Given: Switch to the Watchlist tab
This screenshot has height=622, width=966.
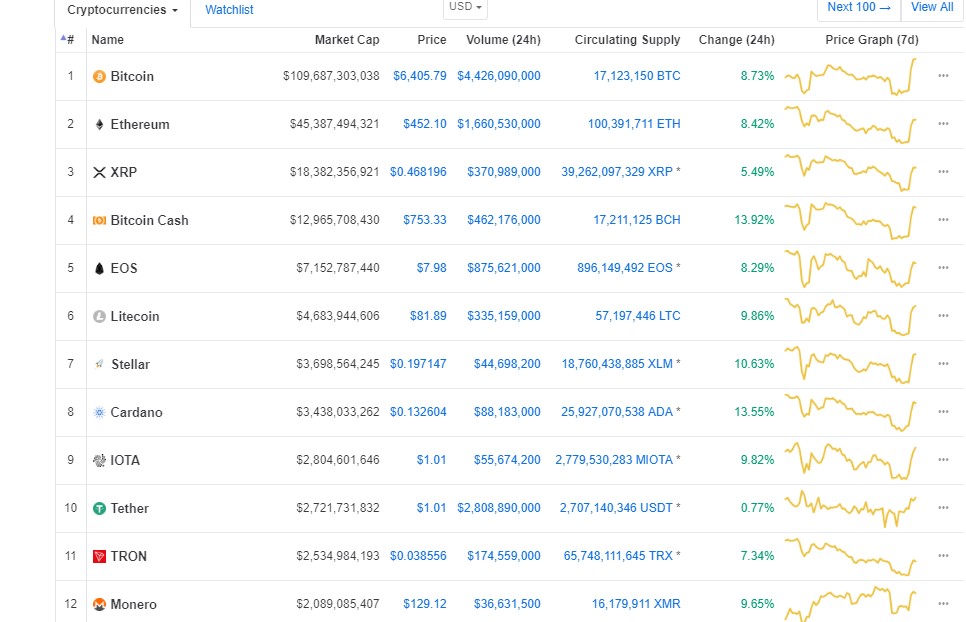Looking at the screenshot, I should tap(229, 10).
